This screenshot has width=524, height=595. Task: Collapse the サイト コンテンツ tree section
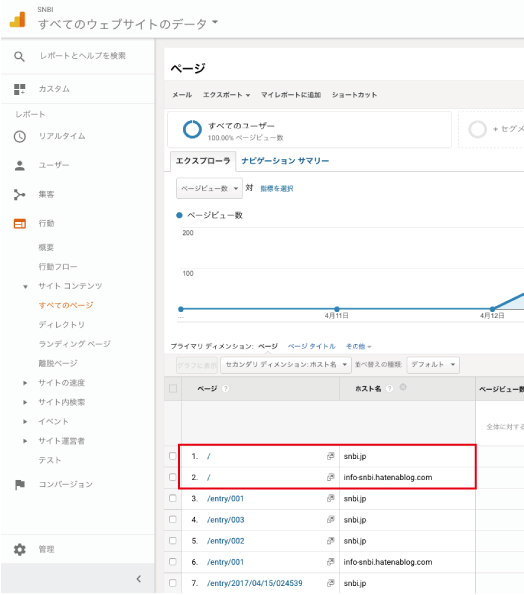click(25, 286)
